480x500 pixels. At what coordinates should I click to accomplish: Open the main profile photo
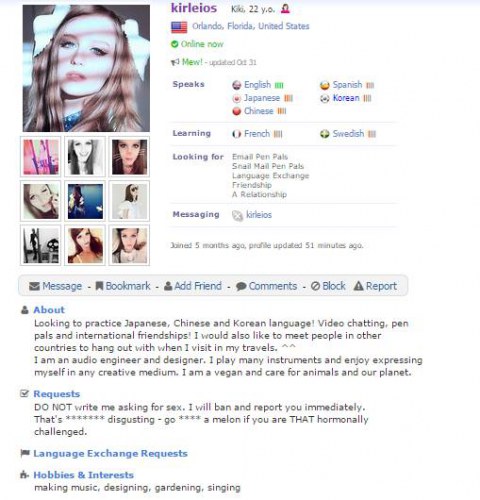coord(86,68)
